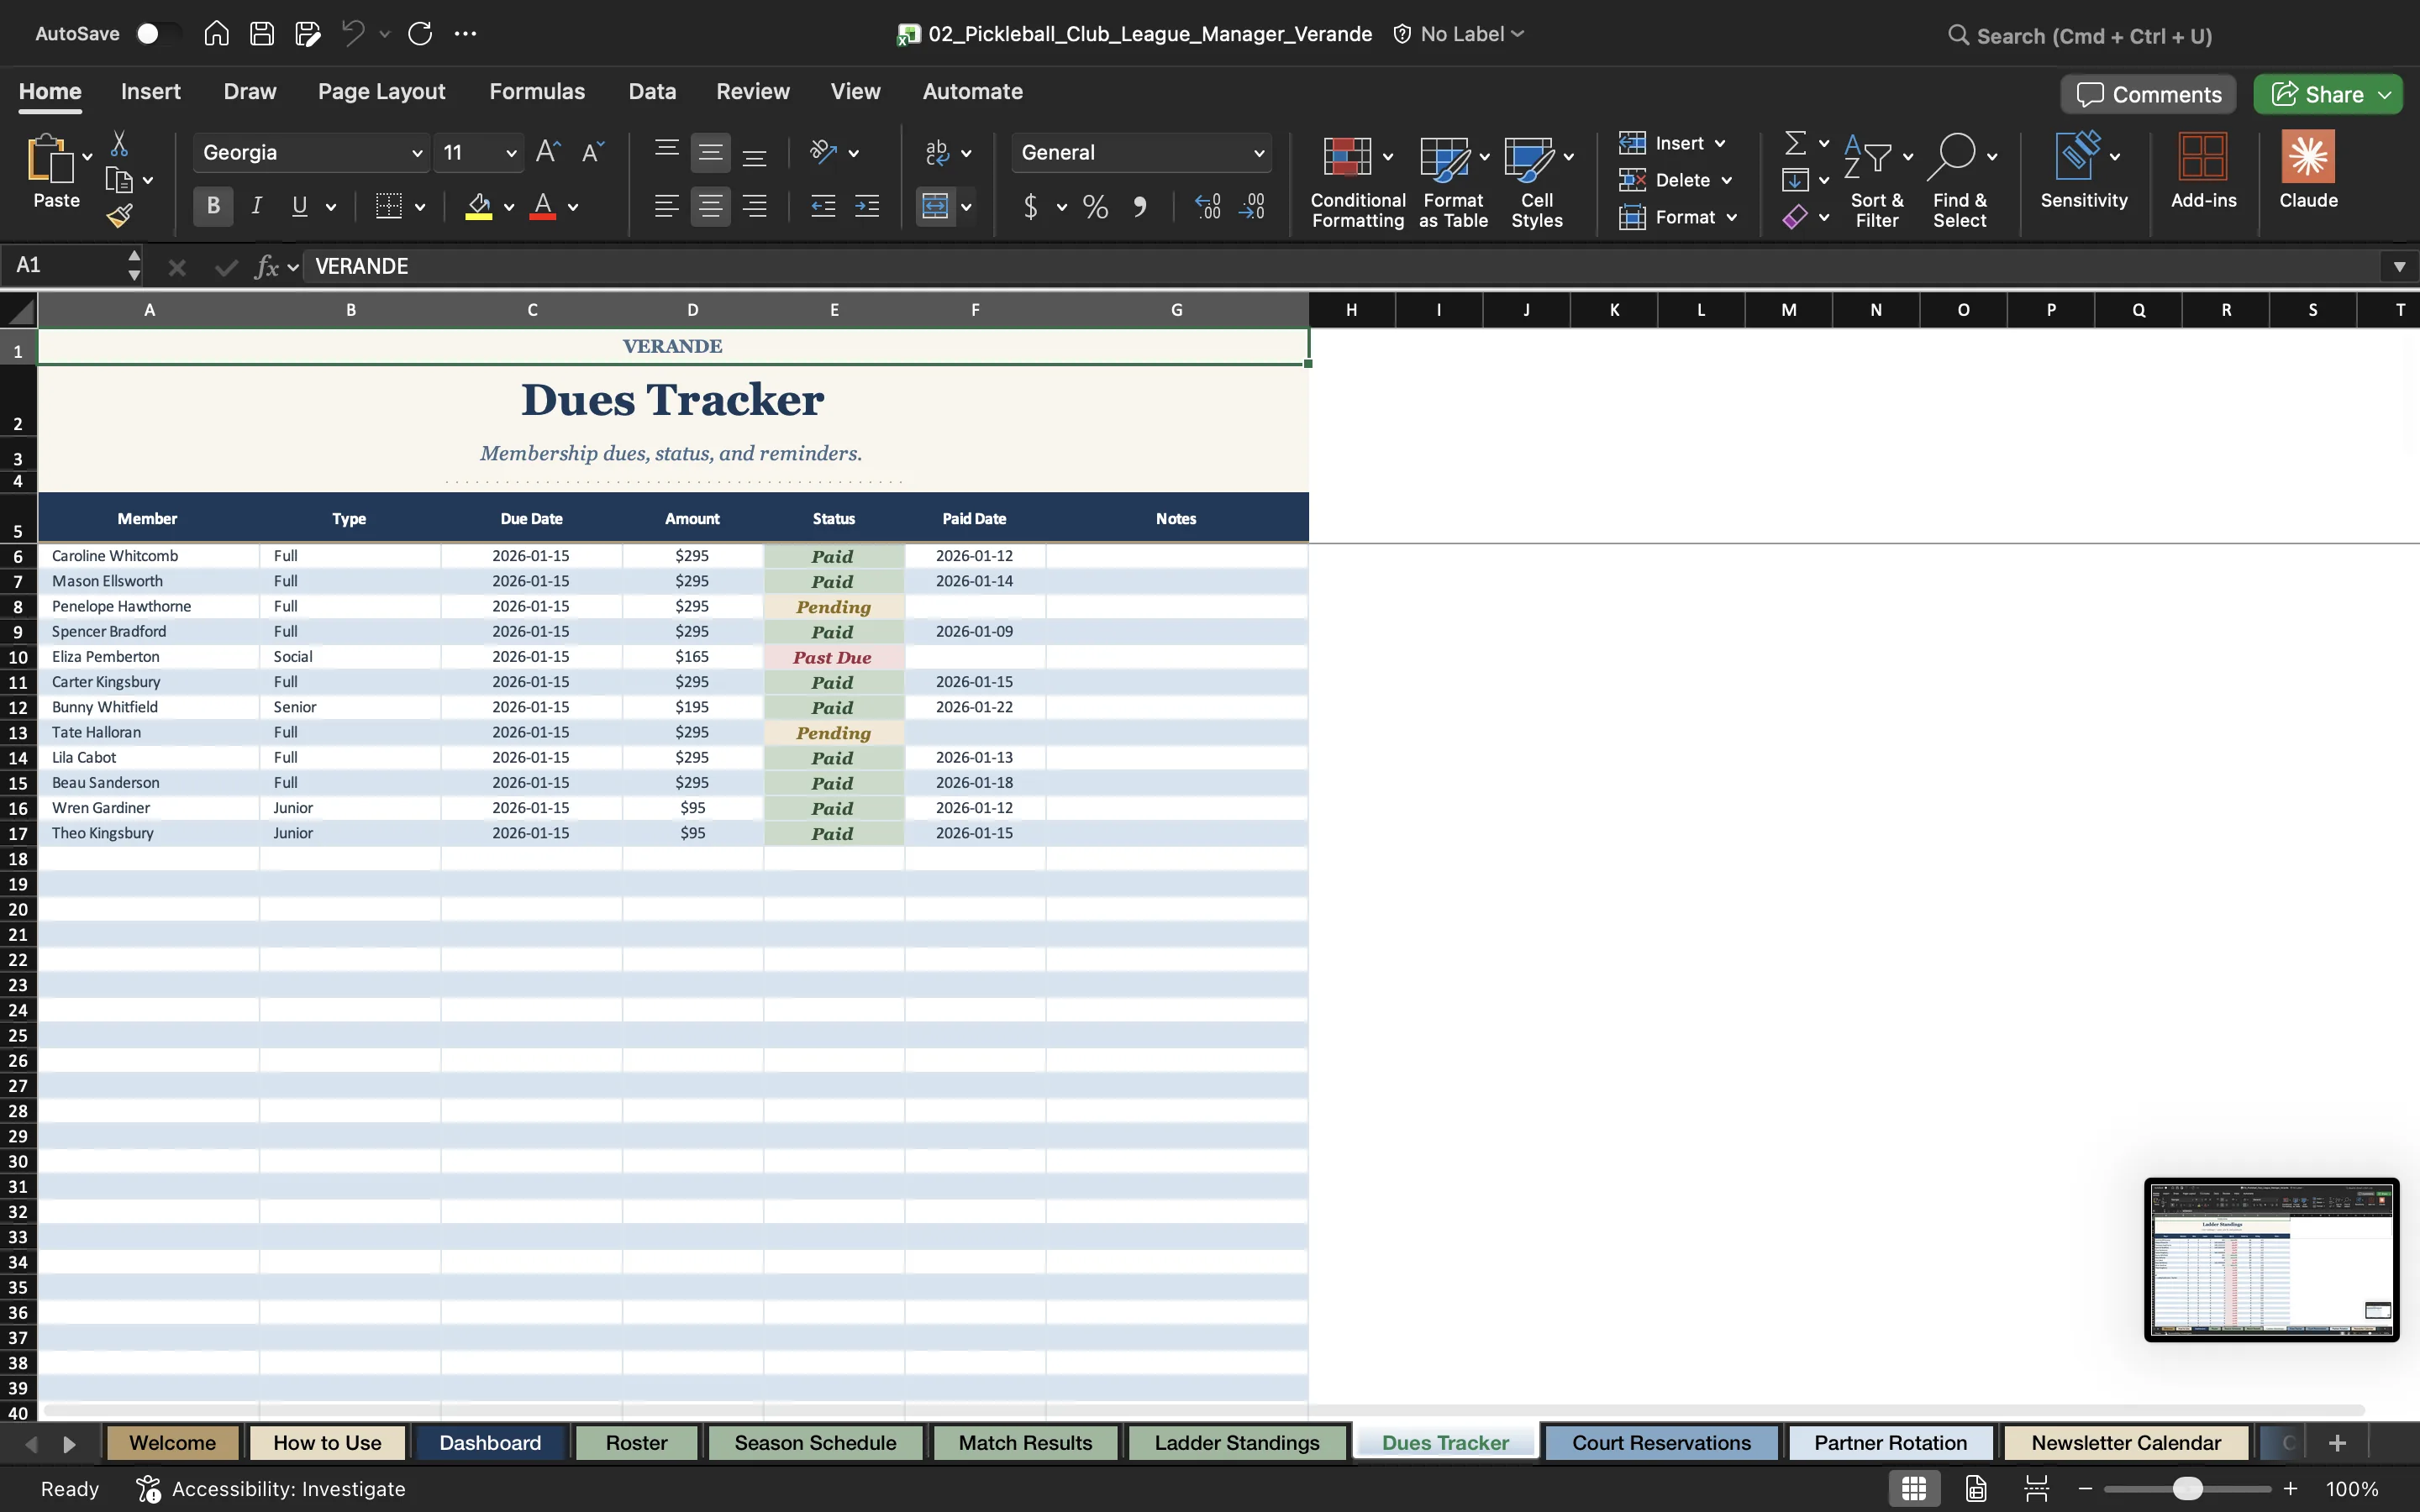Open the Page Layout ribbon tab

tap(382, 91)
